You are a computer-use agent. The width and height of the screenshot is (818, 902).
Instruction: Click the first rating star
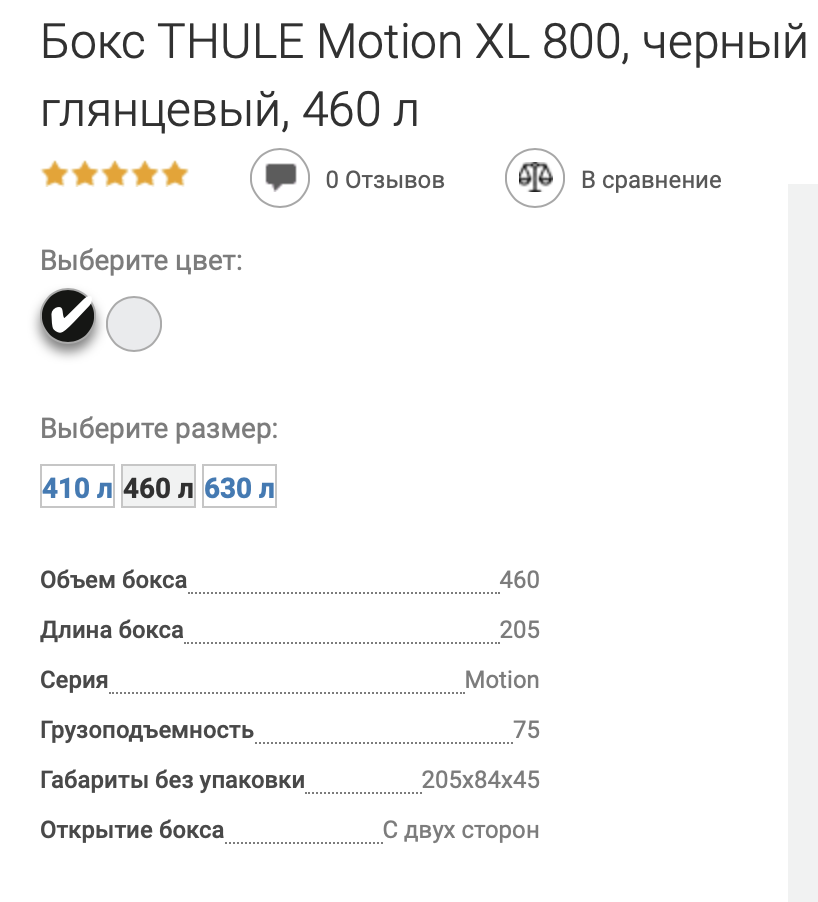click(x=55, y=174)
